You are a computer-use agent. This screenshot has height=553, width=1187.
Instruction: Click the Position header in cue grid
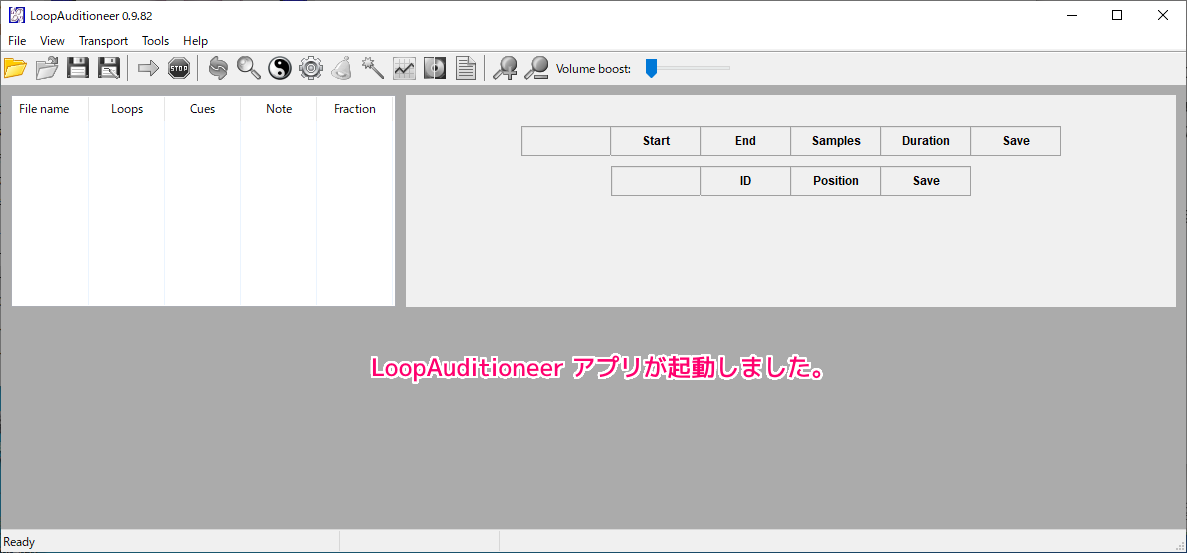(x=835, y=181)
